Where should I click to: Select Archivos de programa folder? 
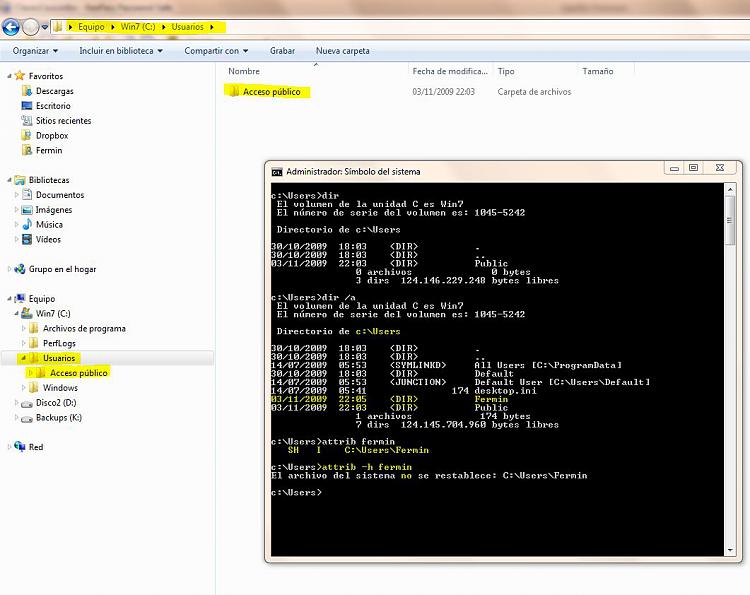click(x=84, y=328)
